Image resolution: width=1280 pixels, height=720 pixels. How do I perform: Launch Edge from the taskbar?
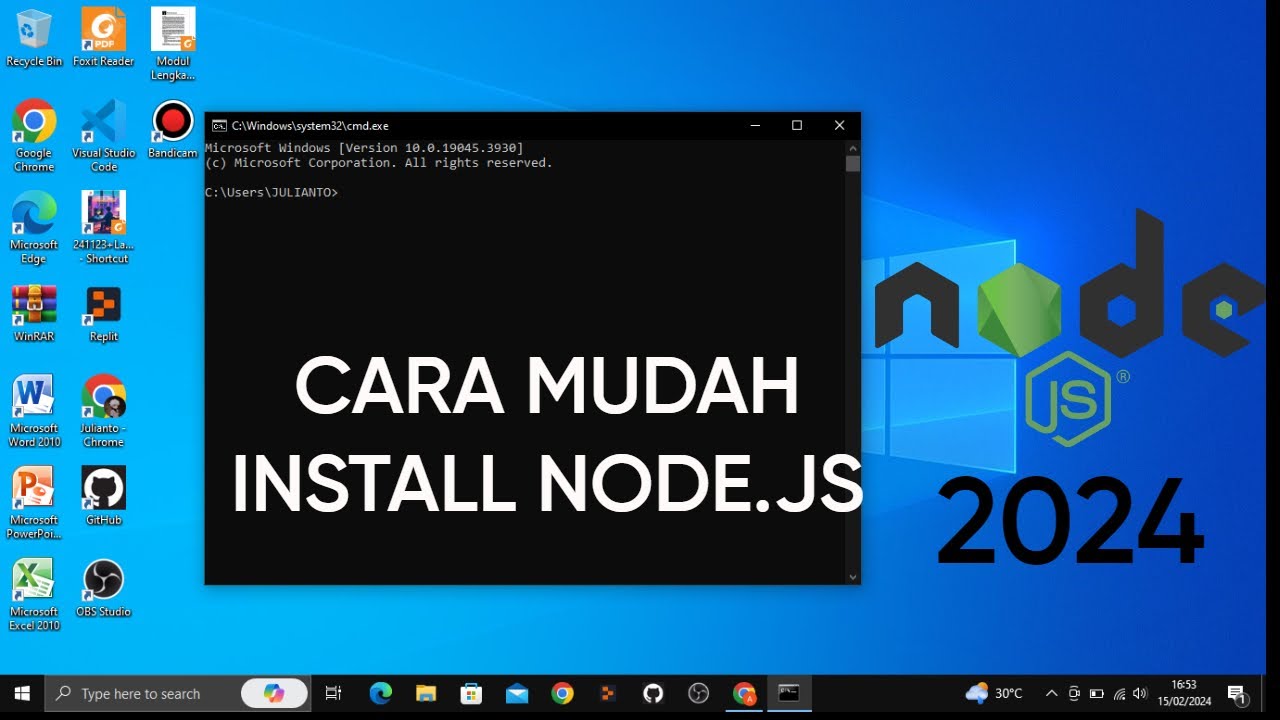380,693
